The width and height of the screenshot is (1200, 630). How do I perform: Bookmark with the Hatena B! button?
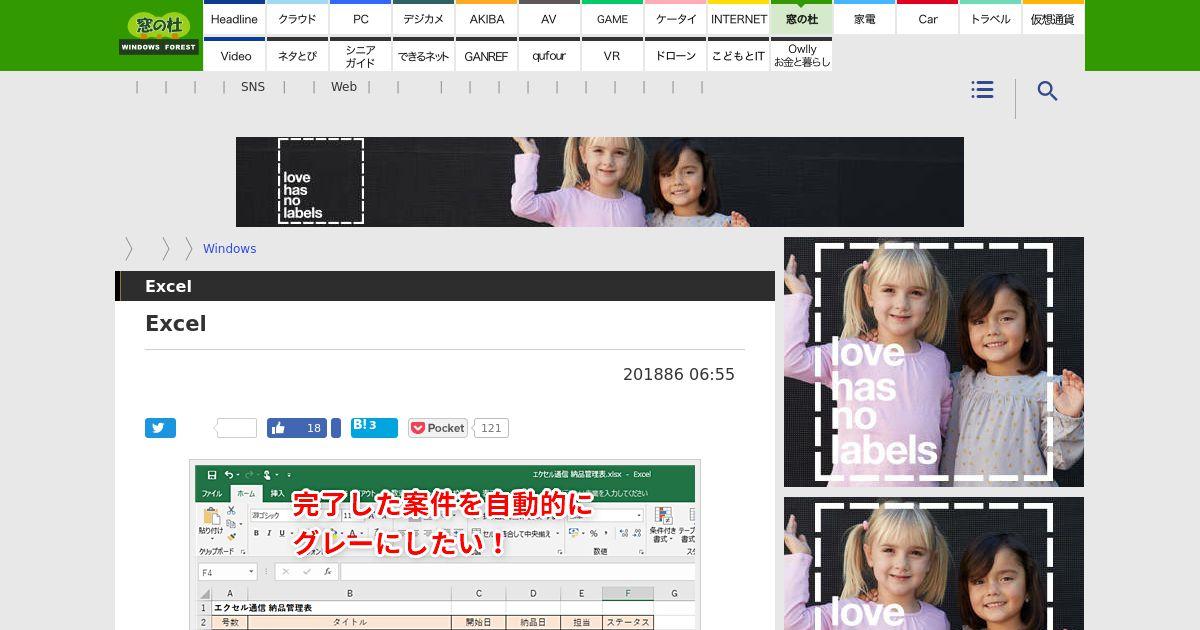coord(374,428)
